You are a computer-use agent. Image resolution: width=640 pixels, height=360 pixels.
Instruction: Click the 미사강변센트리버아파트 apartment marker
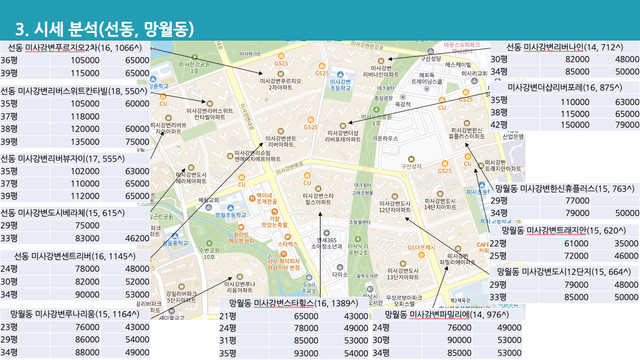281,131
